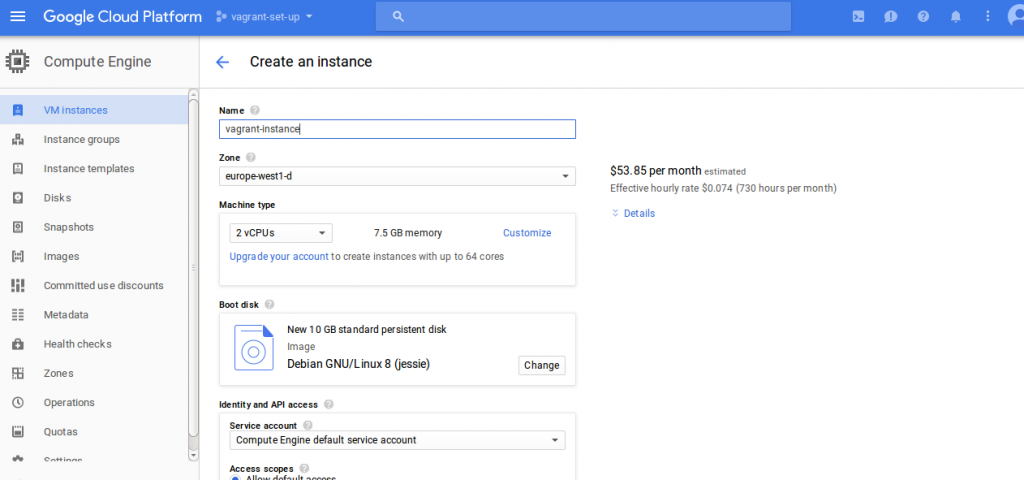The width and height of the screenshot is (1024, 480).
Task: Open Committed use discounts in the sidebar
Action: pyautogui.click(x=94, y=285)
